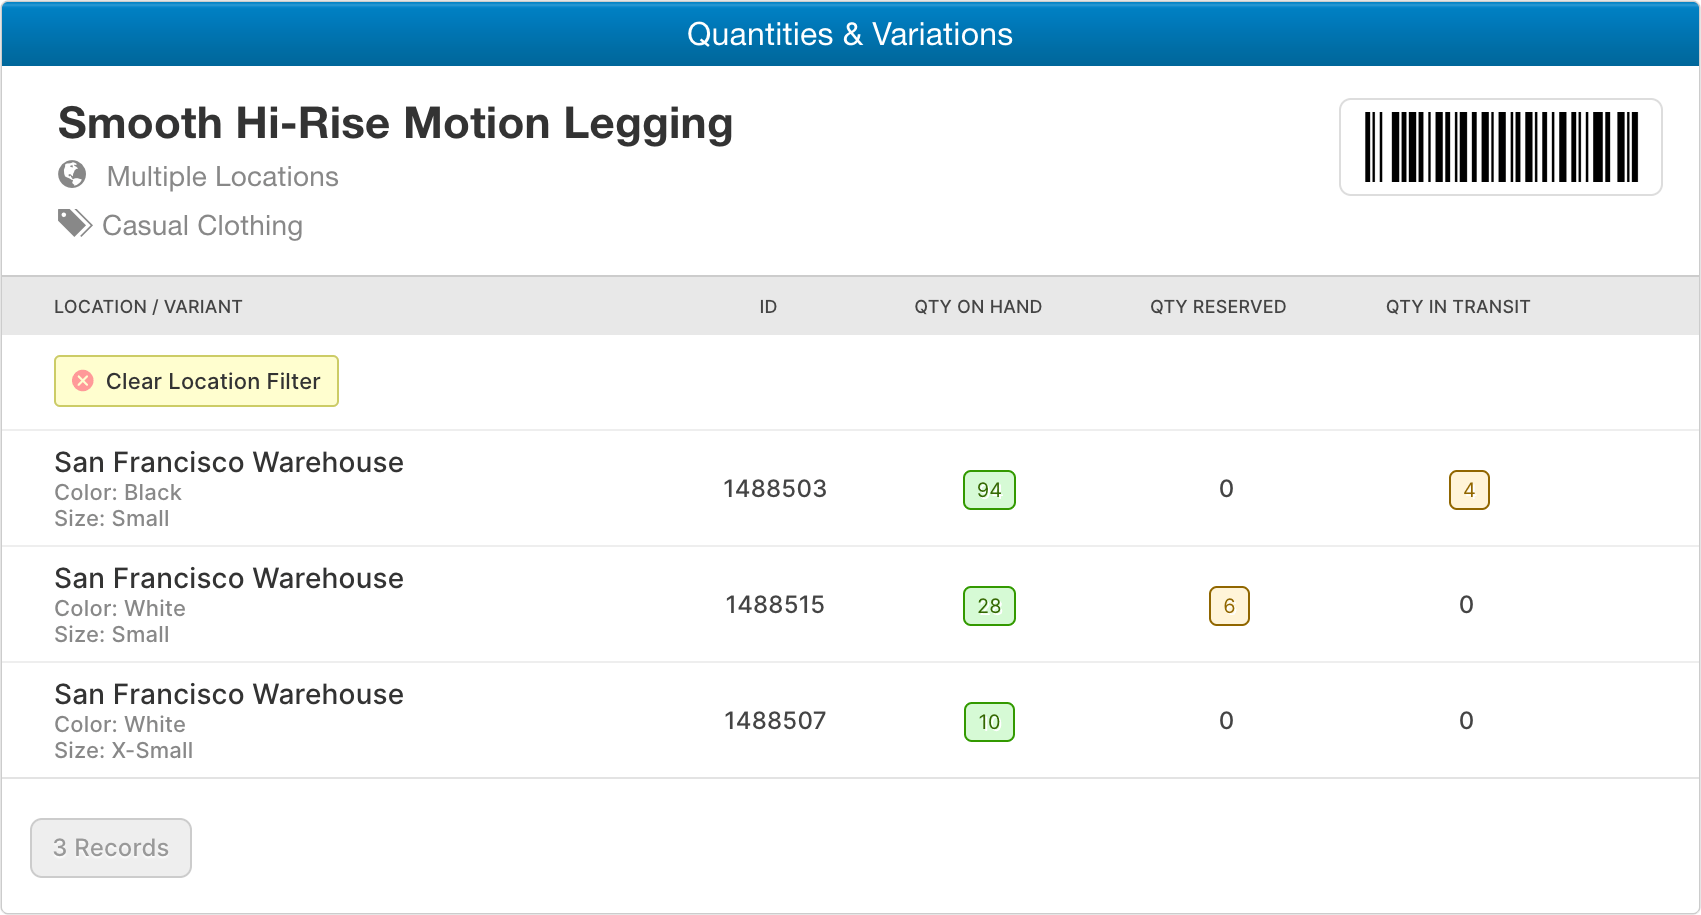Click the green 10 on-hand badge
The height and width of the screenshot is (915, 1701).
coord(989,722)
